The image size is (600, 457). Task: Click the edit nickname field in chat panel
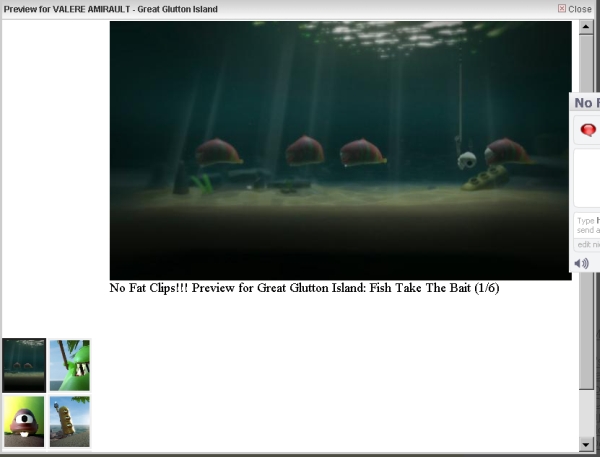point(587,245)
